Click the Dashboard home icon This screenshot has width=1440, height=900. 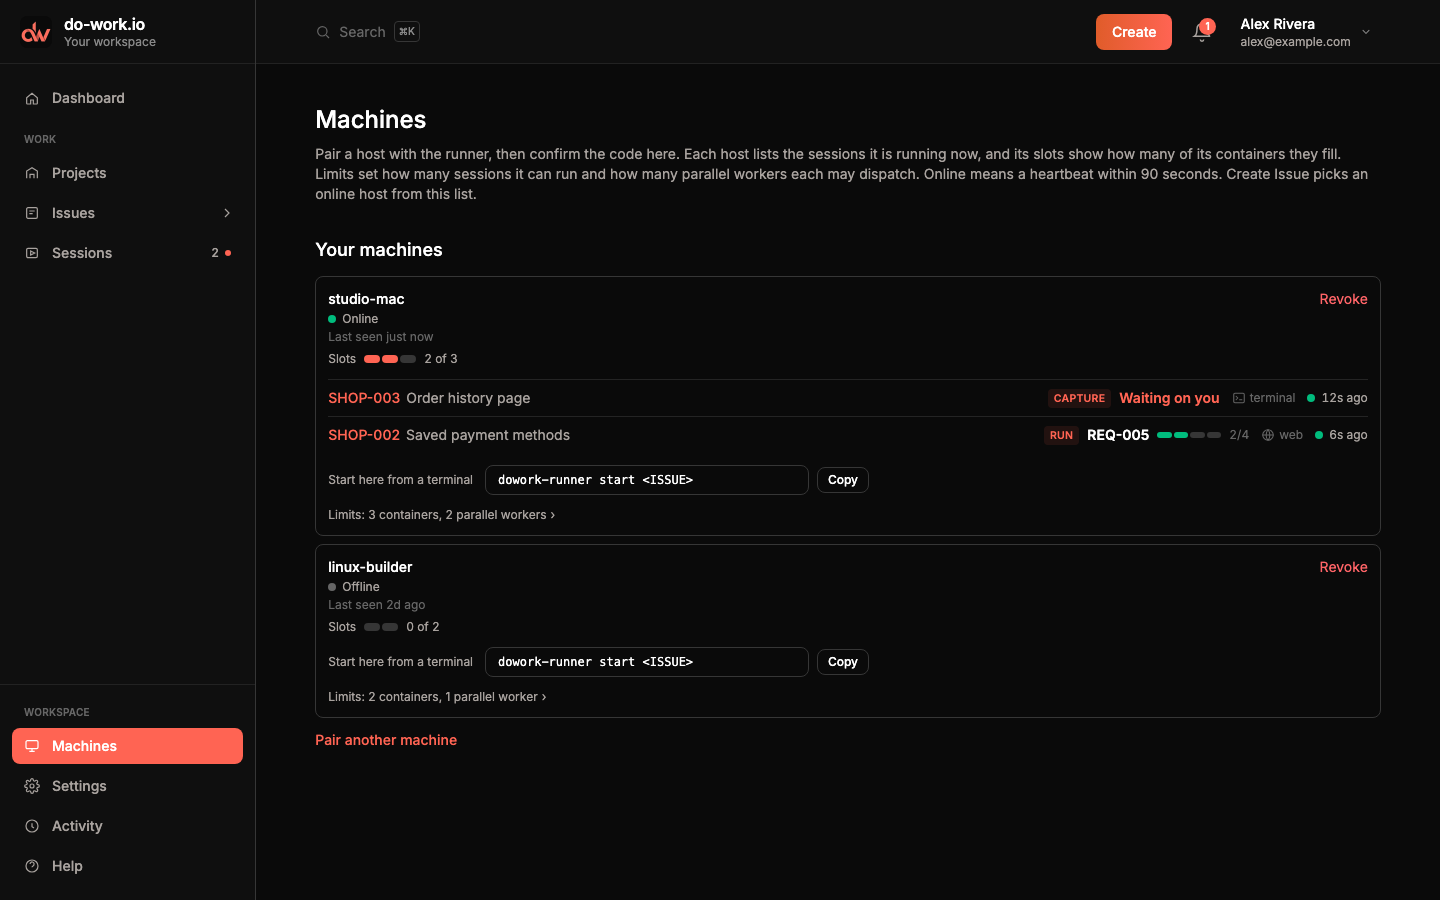point(32,98)
